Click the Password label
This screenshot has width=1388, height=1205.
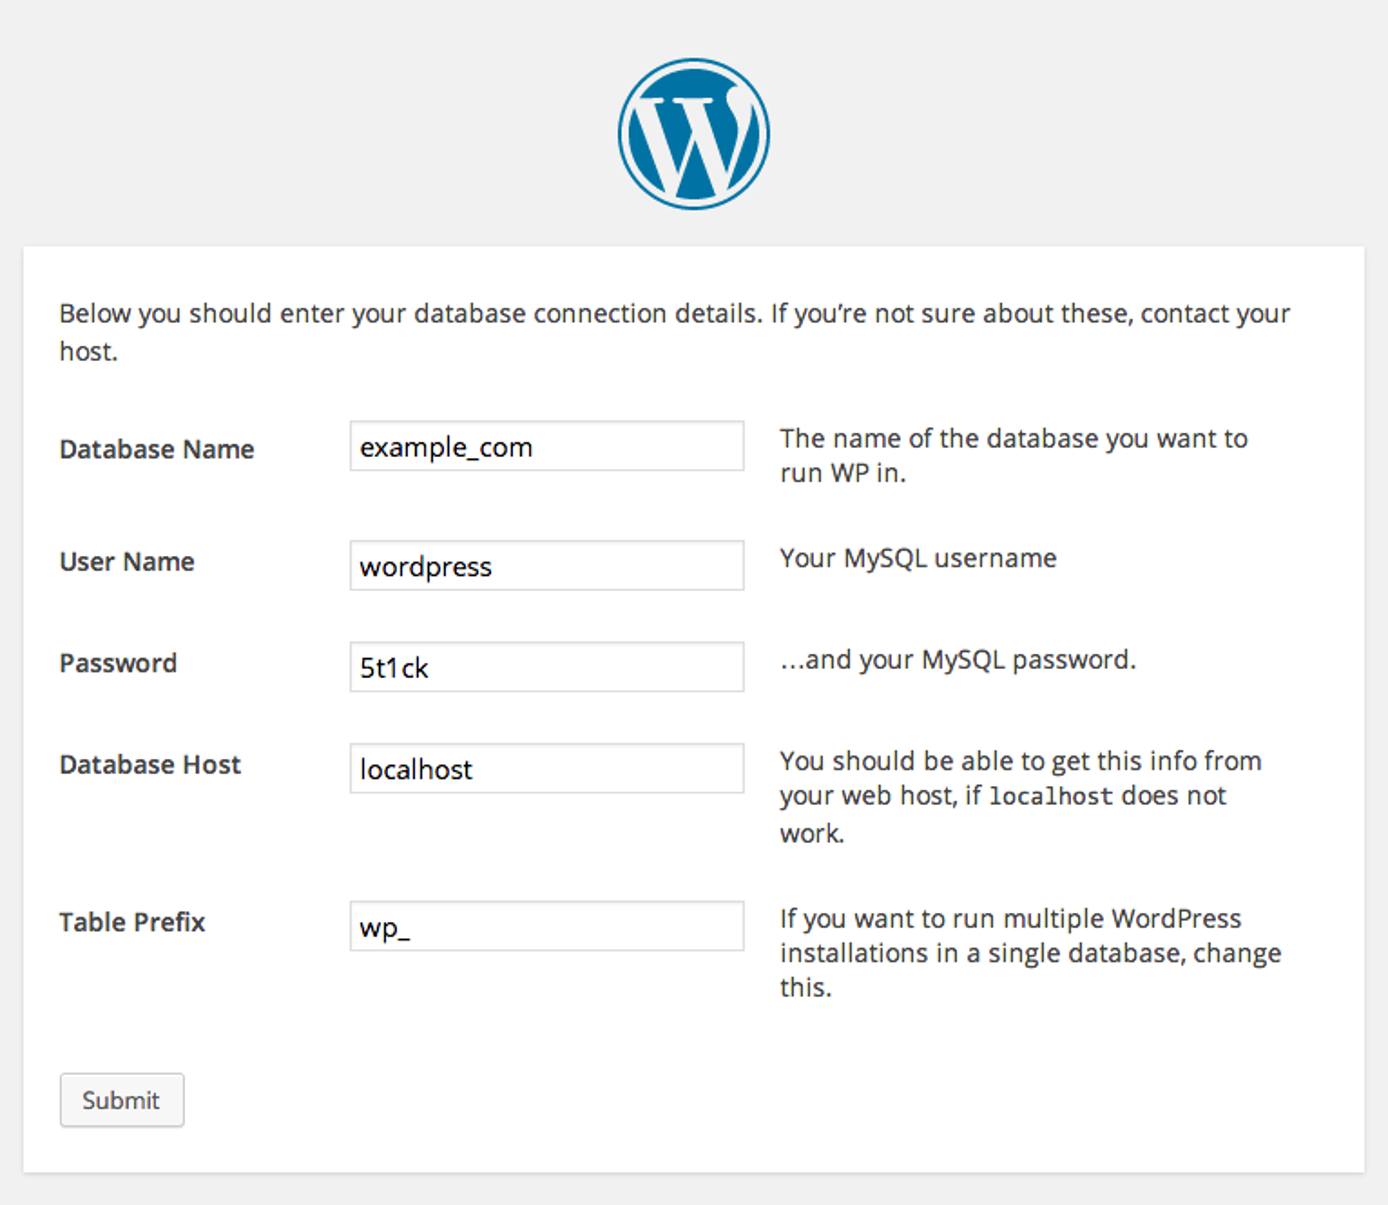click(118, 663)
